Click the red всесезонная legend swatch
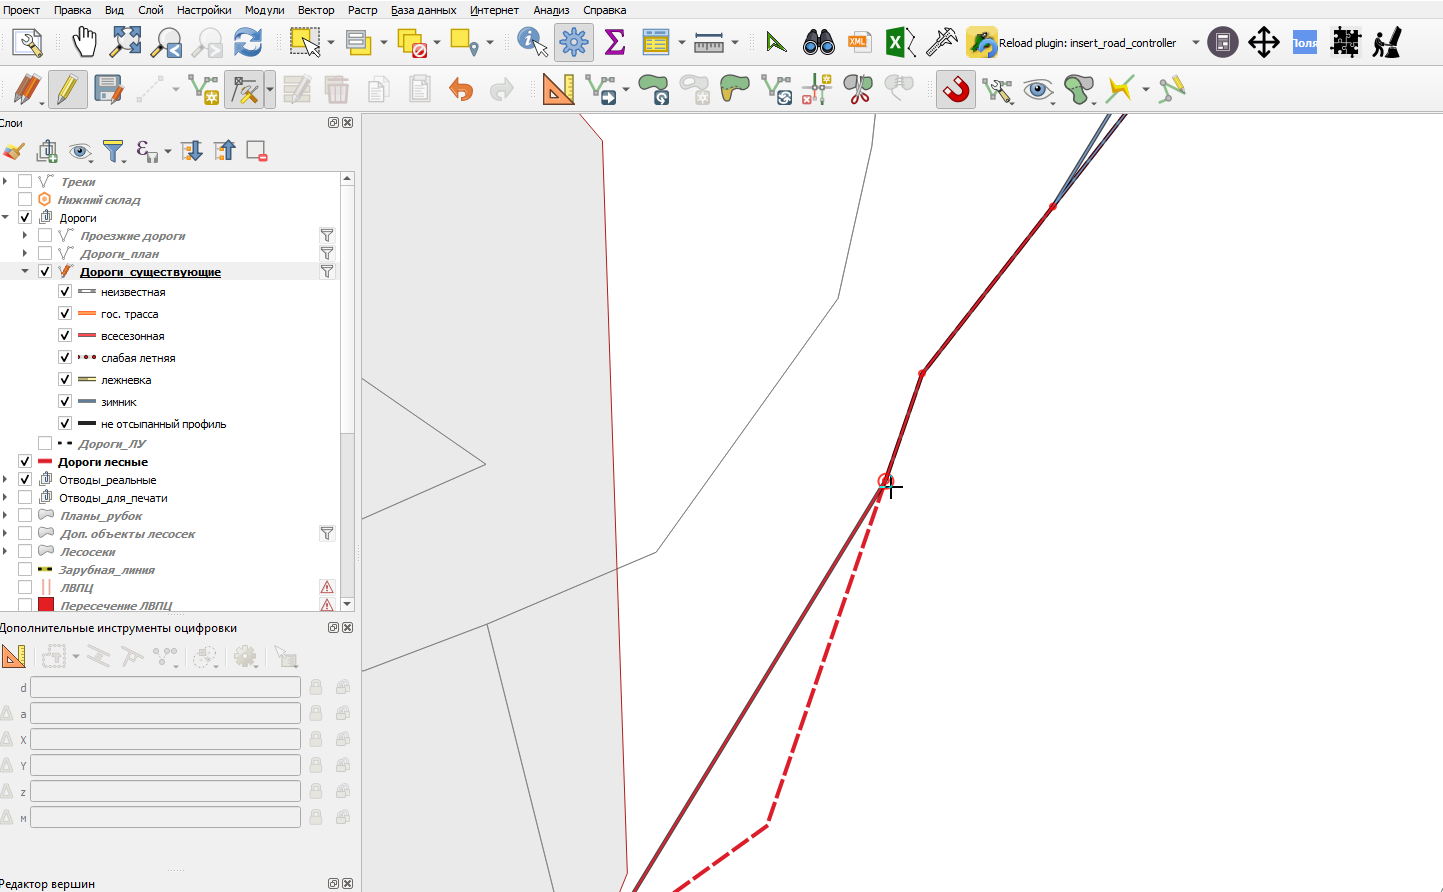The image size is (1443, 892). coord(87,336)
